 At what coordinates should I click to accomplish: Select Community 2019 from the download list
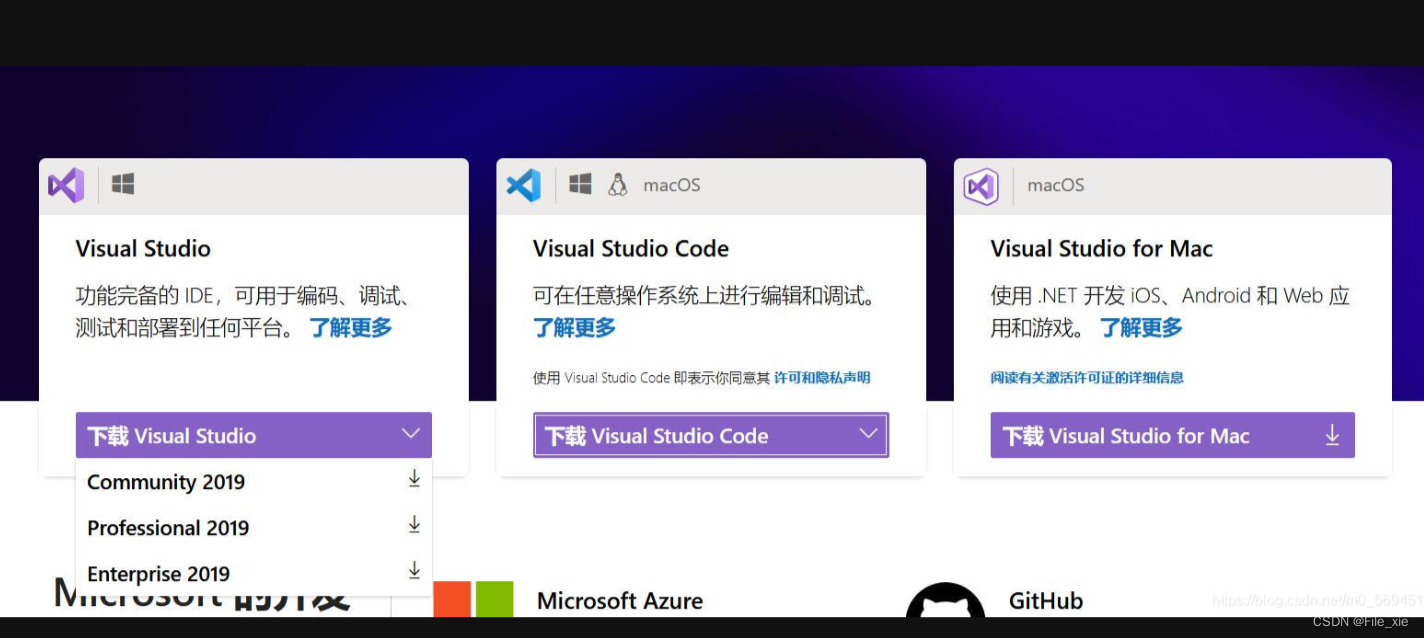254,482
